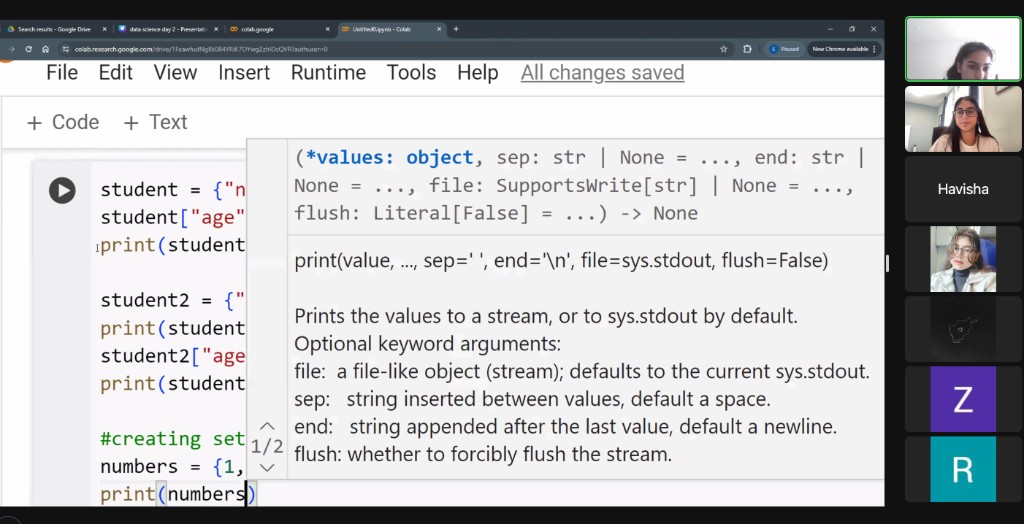Select the participant tile with letter Z
1024x524 pixels.
(963, 399)
